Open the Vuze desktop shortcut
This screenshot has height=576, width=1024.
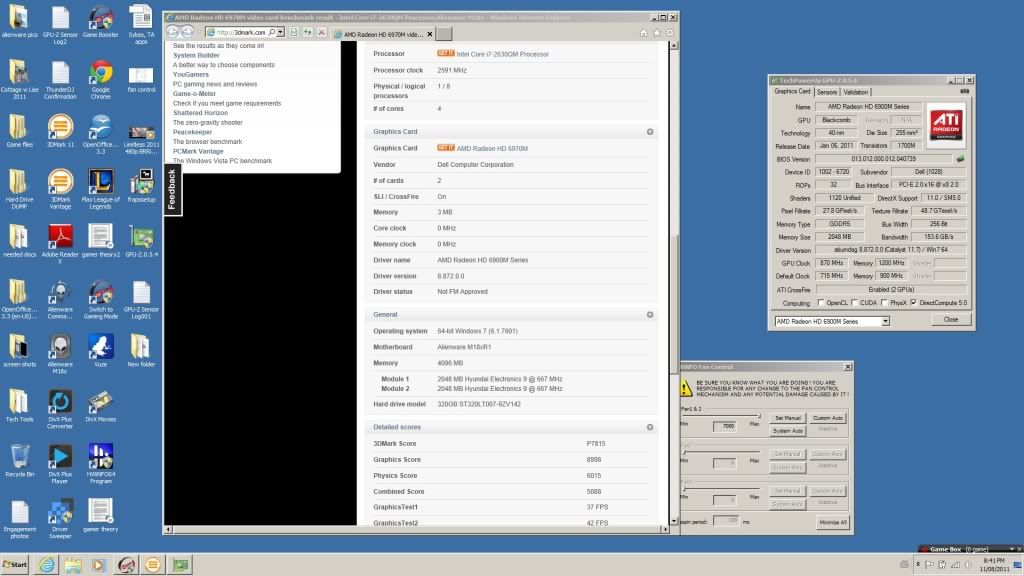click(x=101, y=351)
